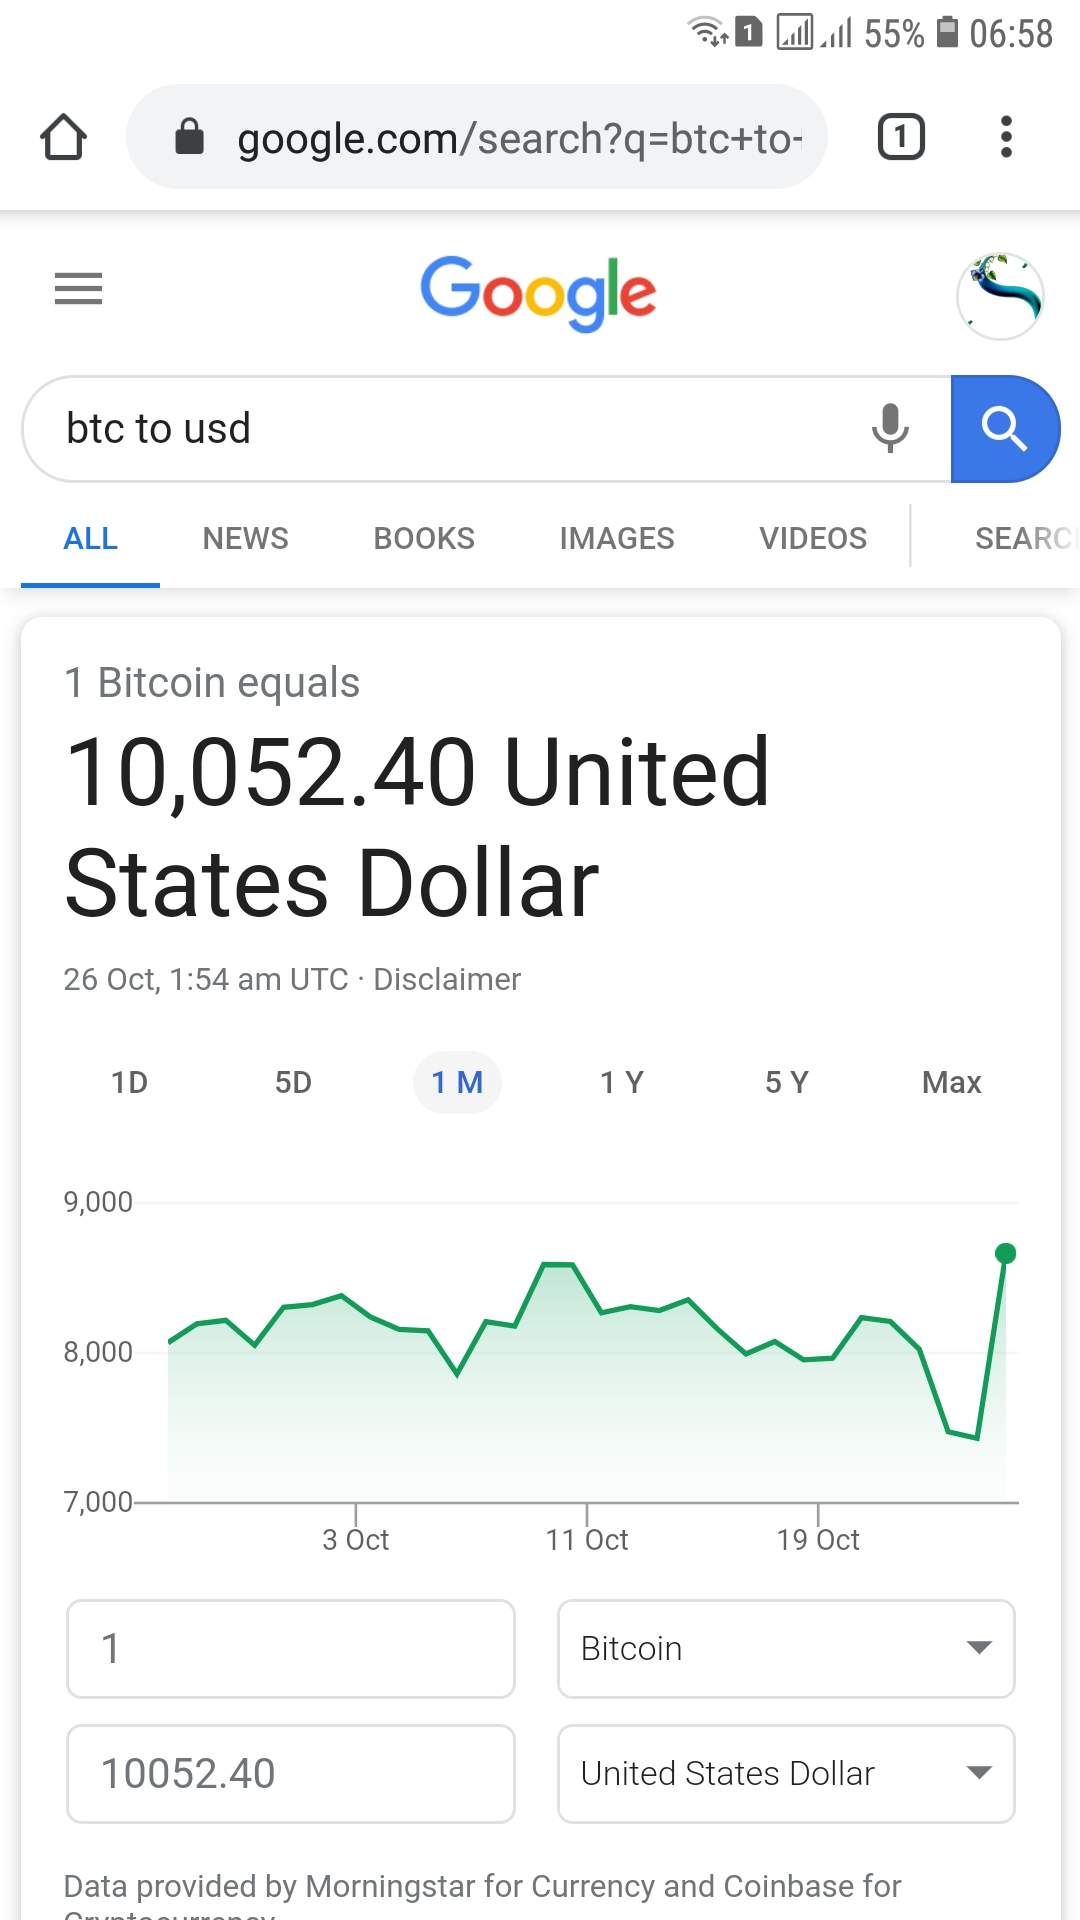Expand the Bitcoin currency dropdown
The height and width of the screenshot is (1920, 1080).
(x=786, y=1648)
